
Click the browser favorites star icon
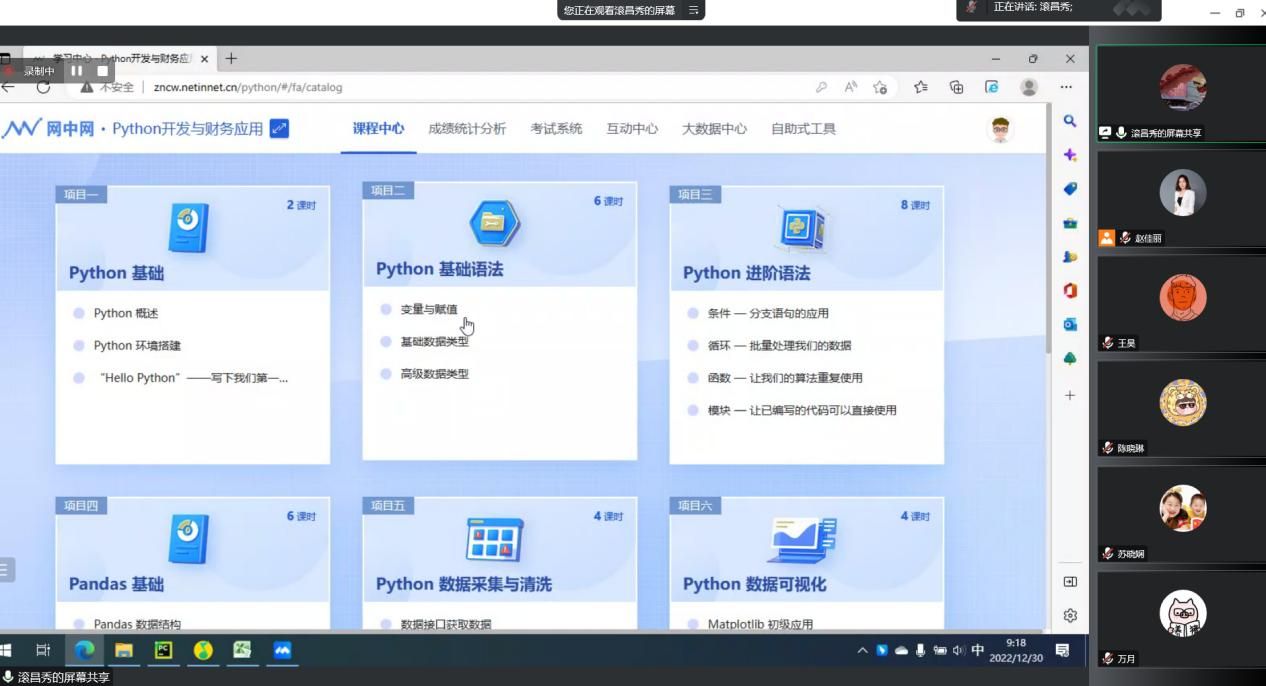coord(880,87)
